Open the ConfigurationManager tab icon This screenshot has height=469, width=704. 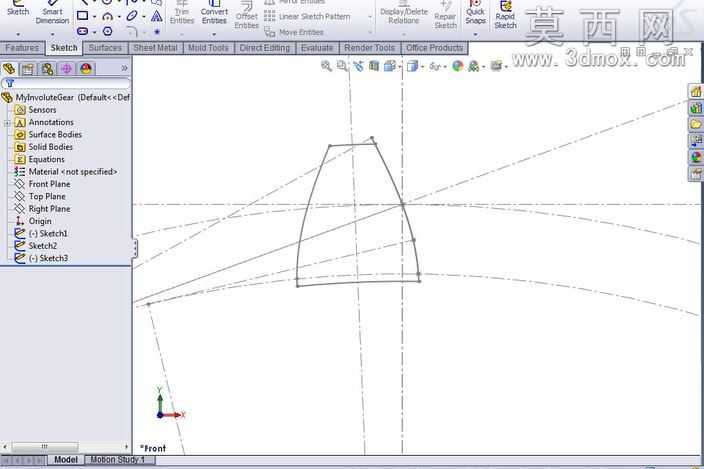click(x=47, y=69)
